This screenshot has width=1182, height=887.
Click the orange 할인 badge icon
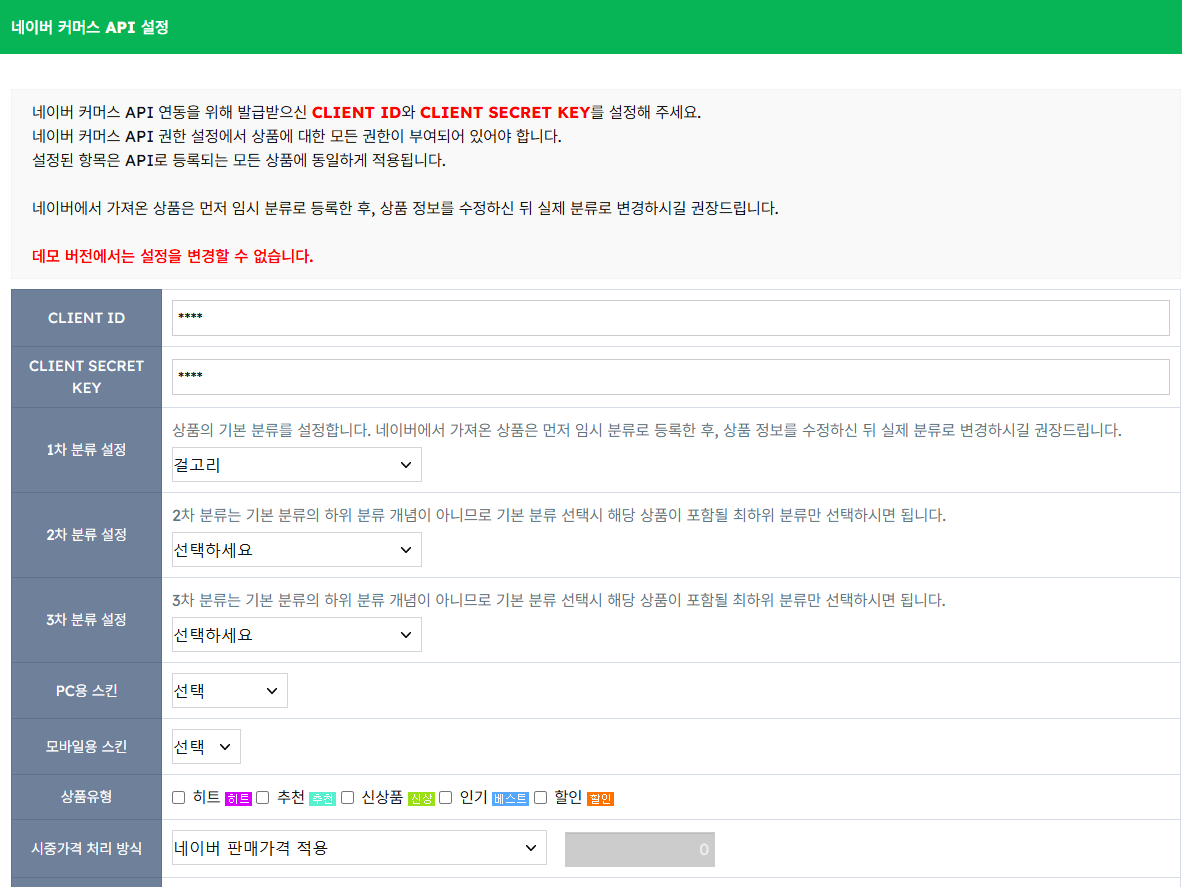(600, 799)
